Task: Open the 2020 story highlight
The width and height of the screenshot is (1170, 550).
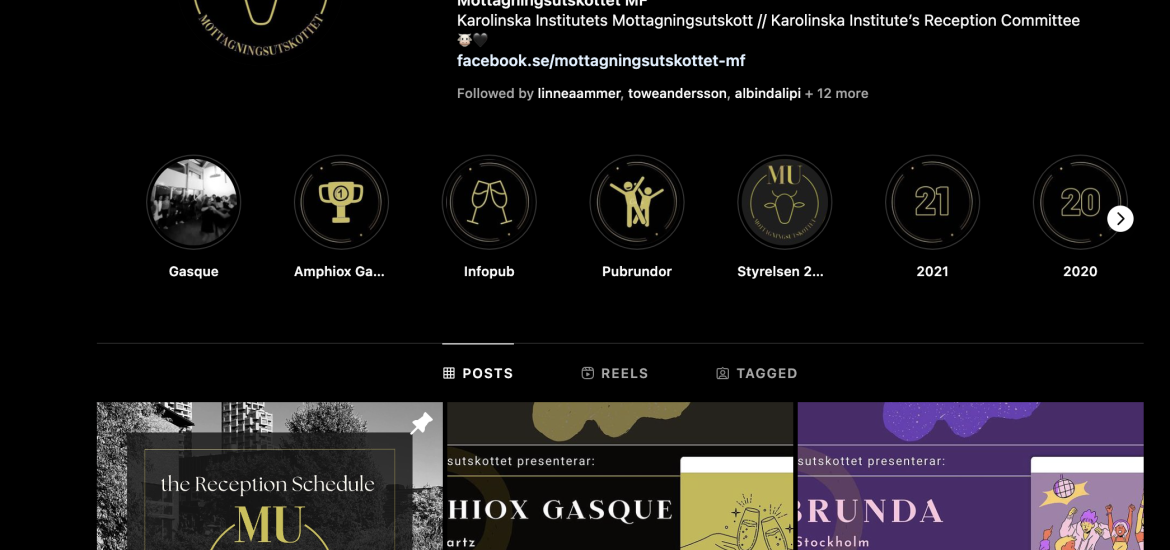Action: click(1080, 202)
